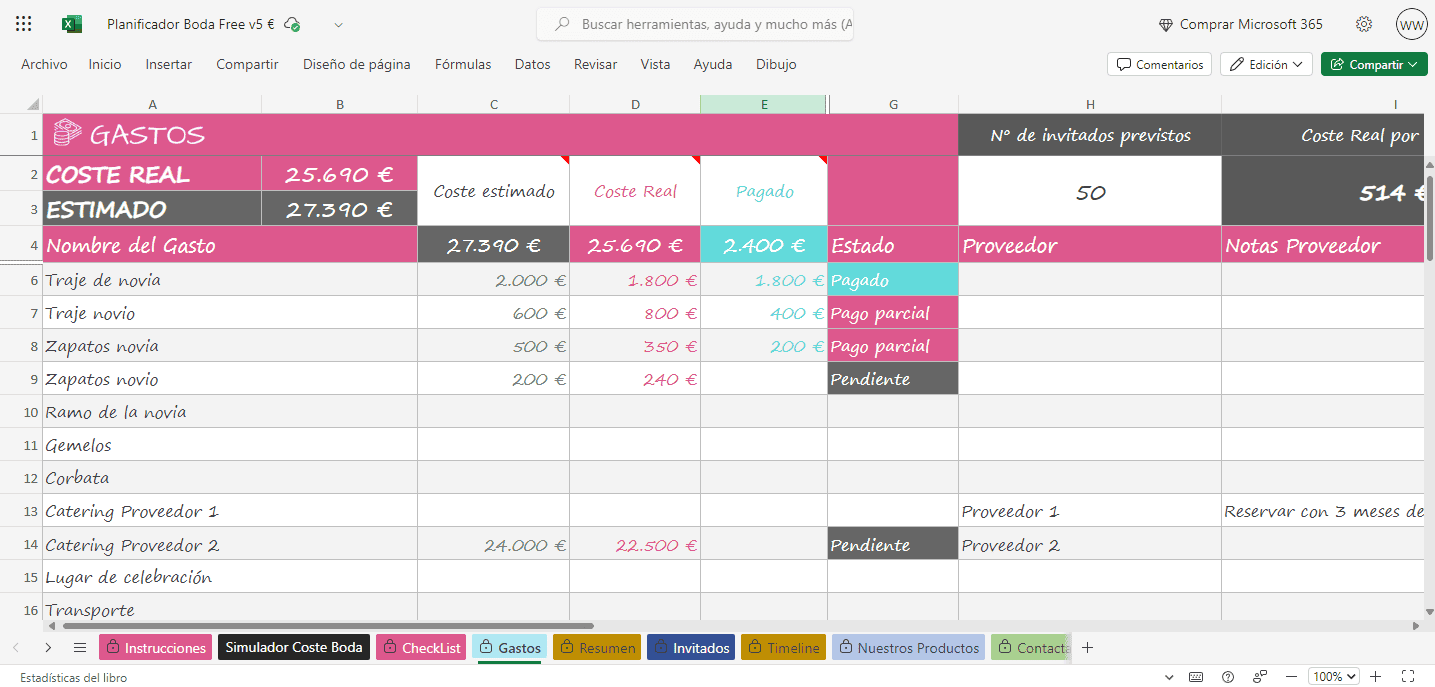Click the select all cells corner
The width and height of the screenshot is (1435, 687).
click(x=32, y=104)
